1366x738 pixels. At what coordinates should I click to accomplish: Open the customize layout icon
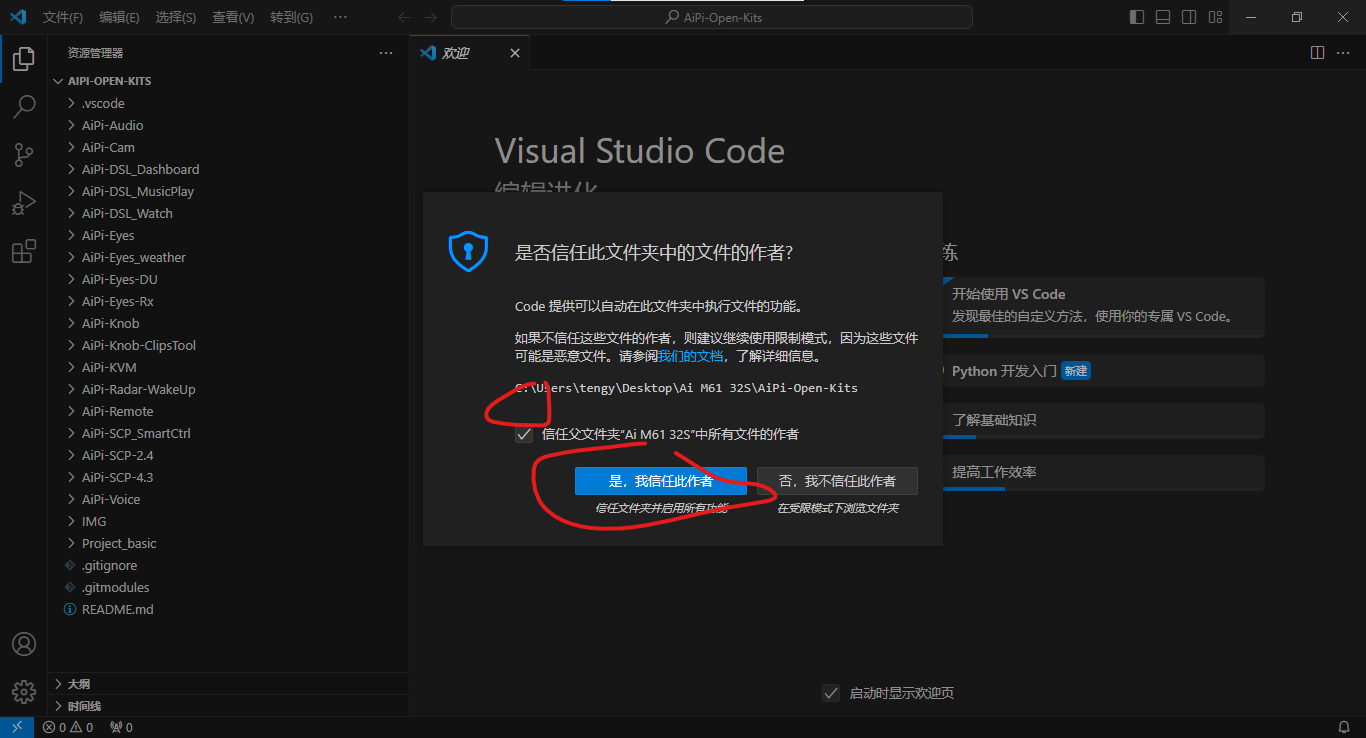click(1215, 17)
